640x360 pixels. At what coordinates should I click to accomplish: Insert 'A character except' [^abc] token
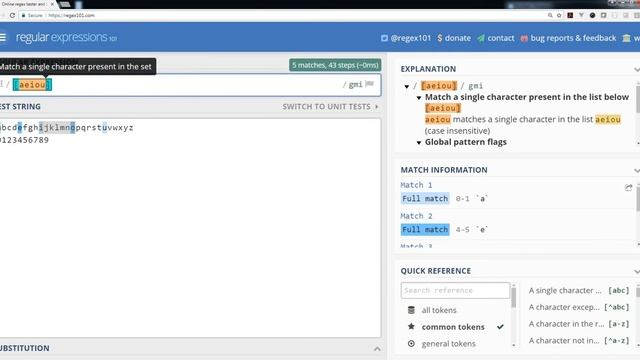(x=579, y=307)
